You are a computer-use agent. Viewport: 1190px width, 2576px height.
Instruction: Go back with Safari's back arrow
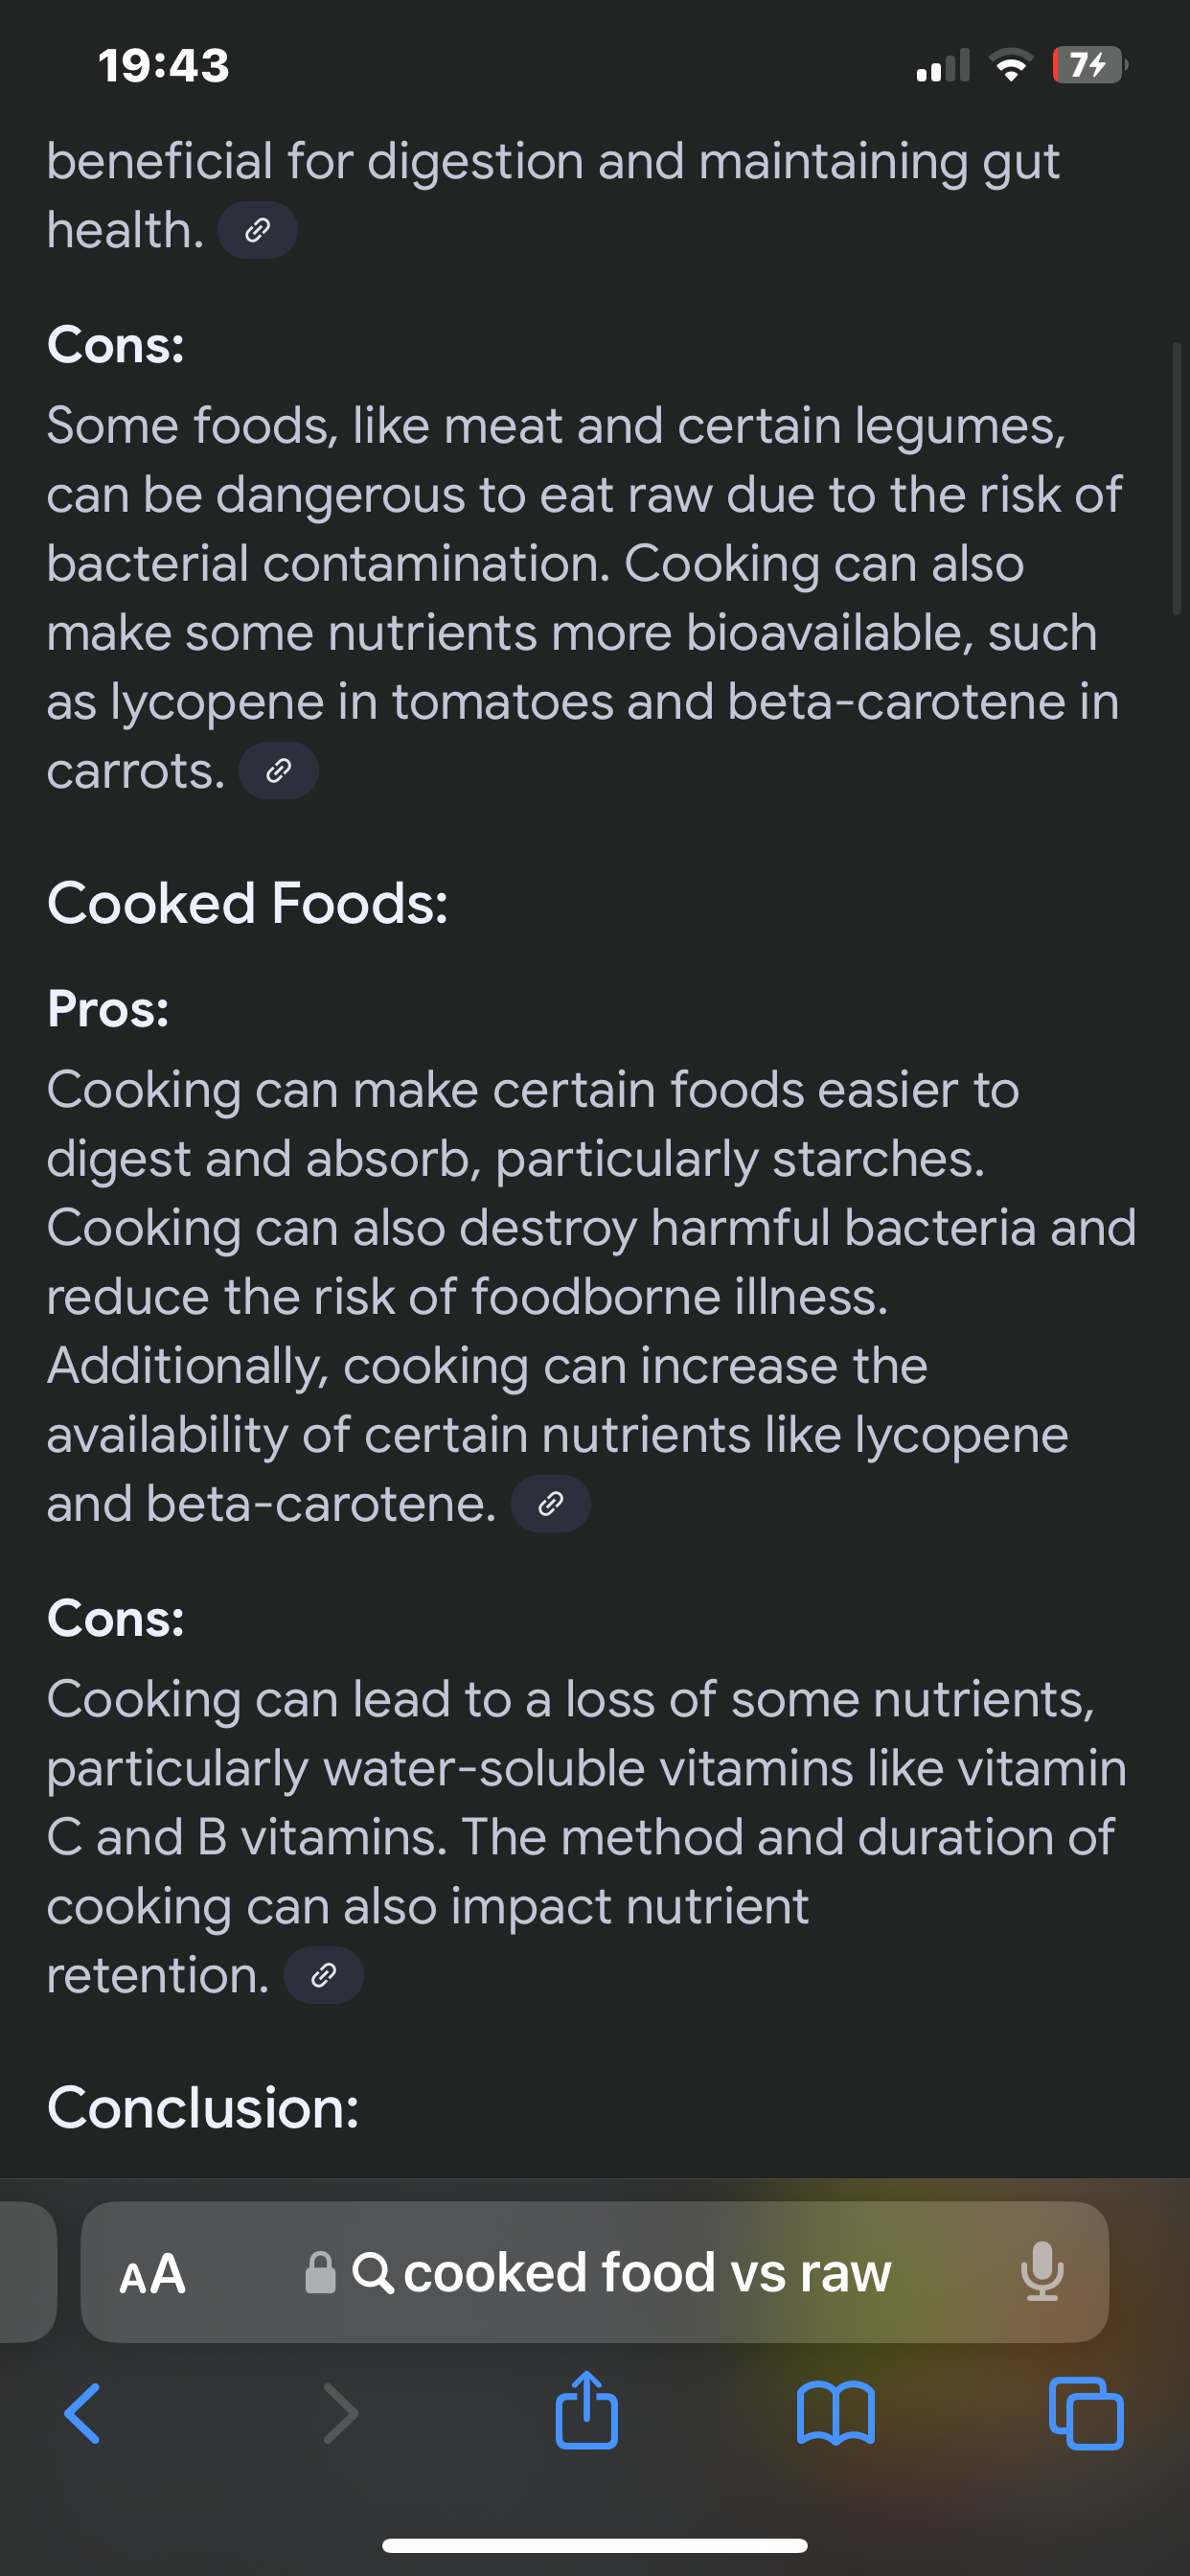tap(82, 2414)
